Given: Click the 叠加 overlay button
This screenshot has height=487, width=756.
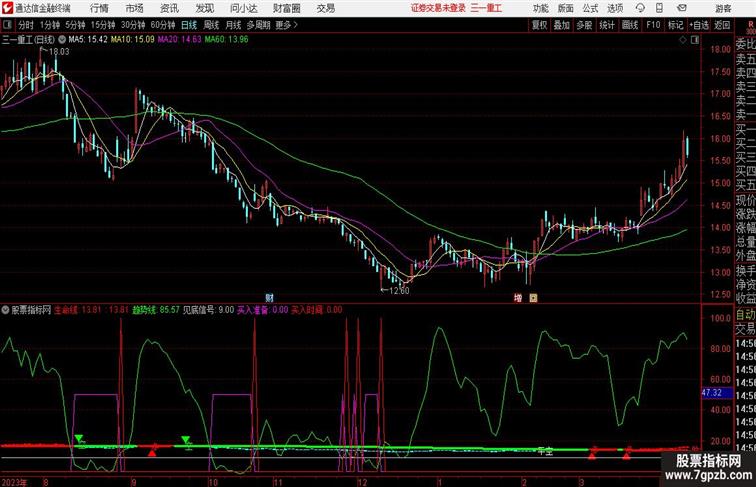Looking at the screenshot, I should (x=562, y=25).
